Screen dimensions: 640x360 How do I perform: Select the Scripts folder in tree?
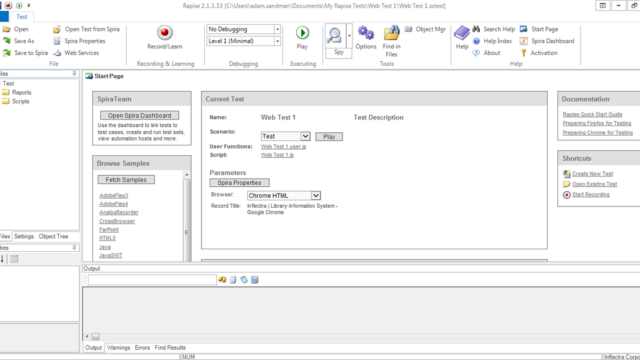click(x=20, y=101)
